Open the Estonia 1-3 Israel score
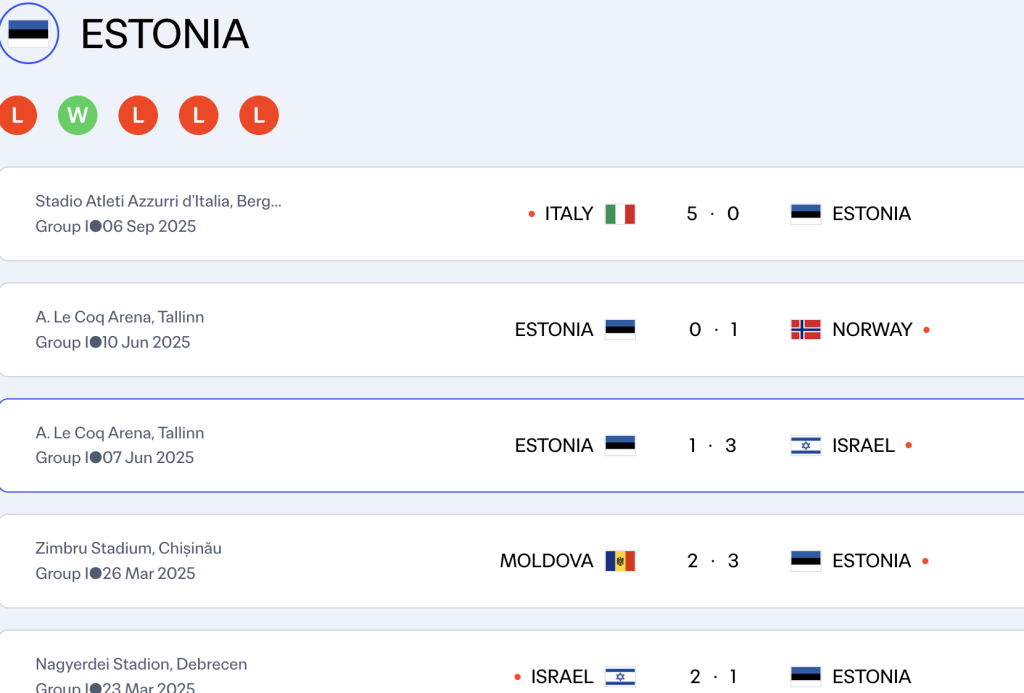The width and height of the screenshot is (1024, 693). point(712,445)
